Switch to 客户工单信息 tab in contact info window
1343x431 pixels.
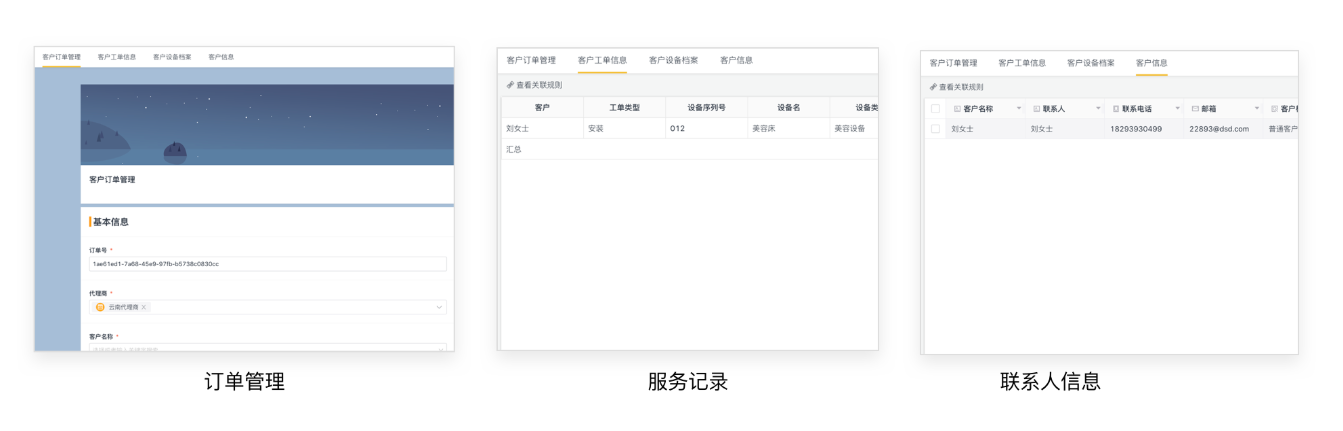1022,63
